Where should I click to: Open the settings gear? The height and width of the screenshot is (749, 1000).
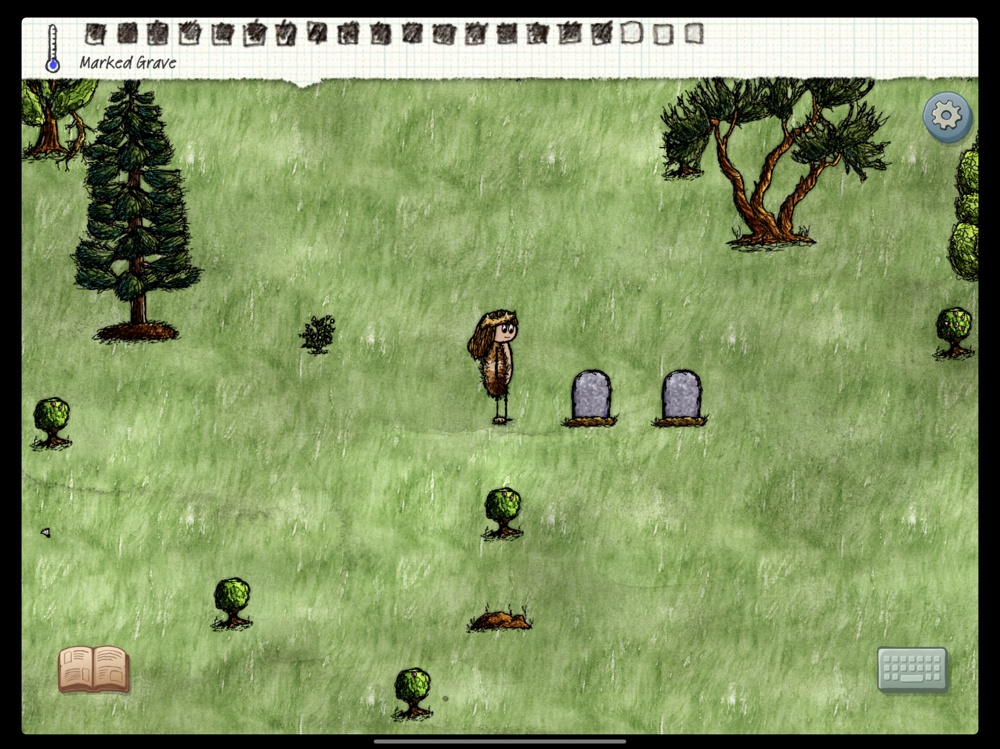click(947, 116)
